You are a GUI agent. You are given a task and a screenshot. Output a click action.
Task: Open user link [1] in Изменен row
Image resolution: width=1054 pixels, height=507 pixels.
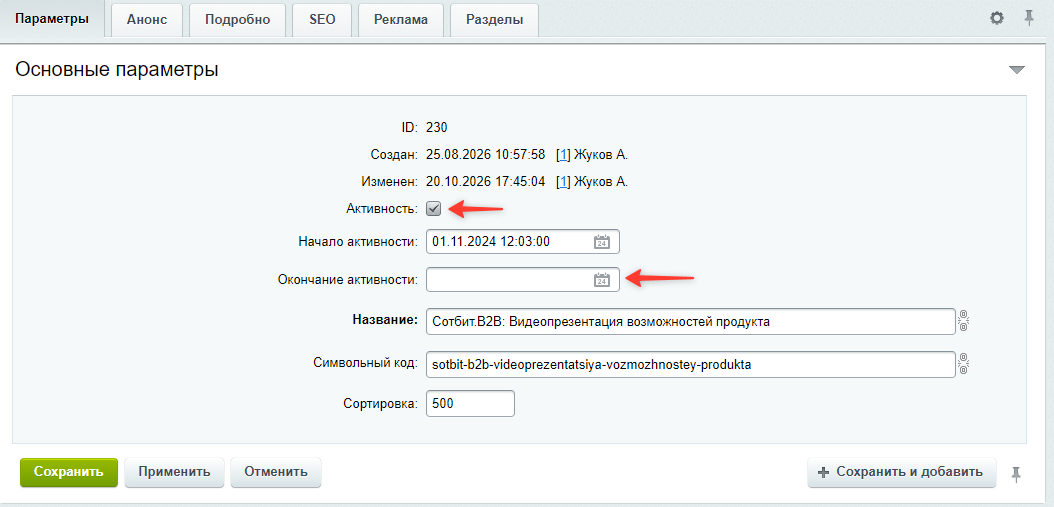click(x=563, y=182)
